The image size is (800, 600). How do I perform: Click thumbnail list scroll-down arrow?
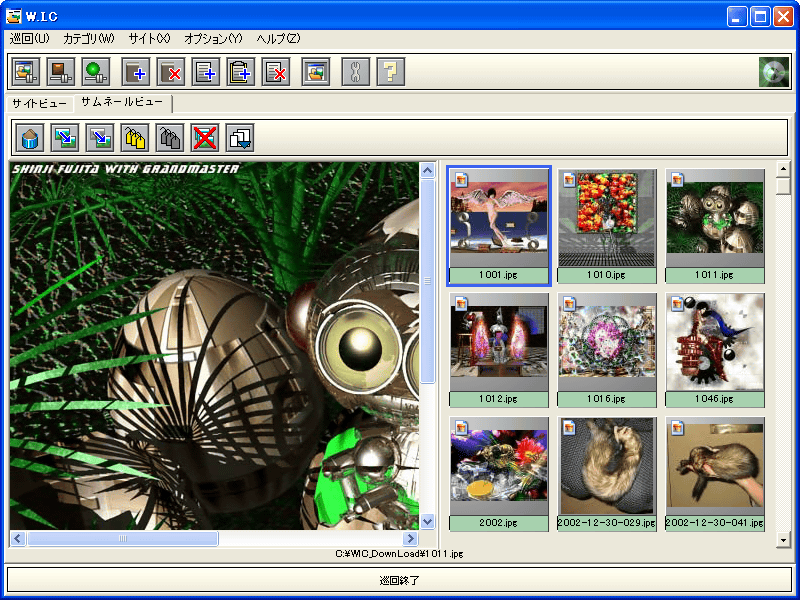click(783, 539)
